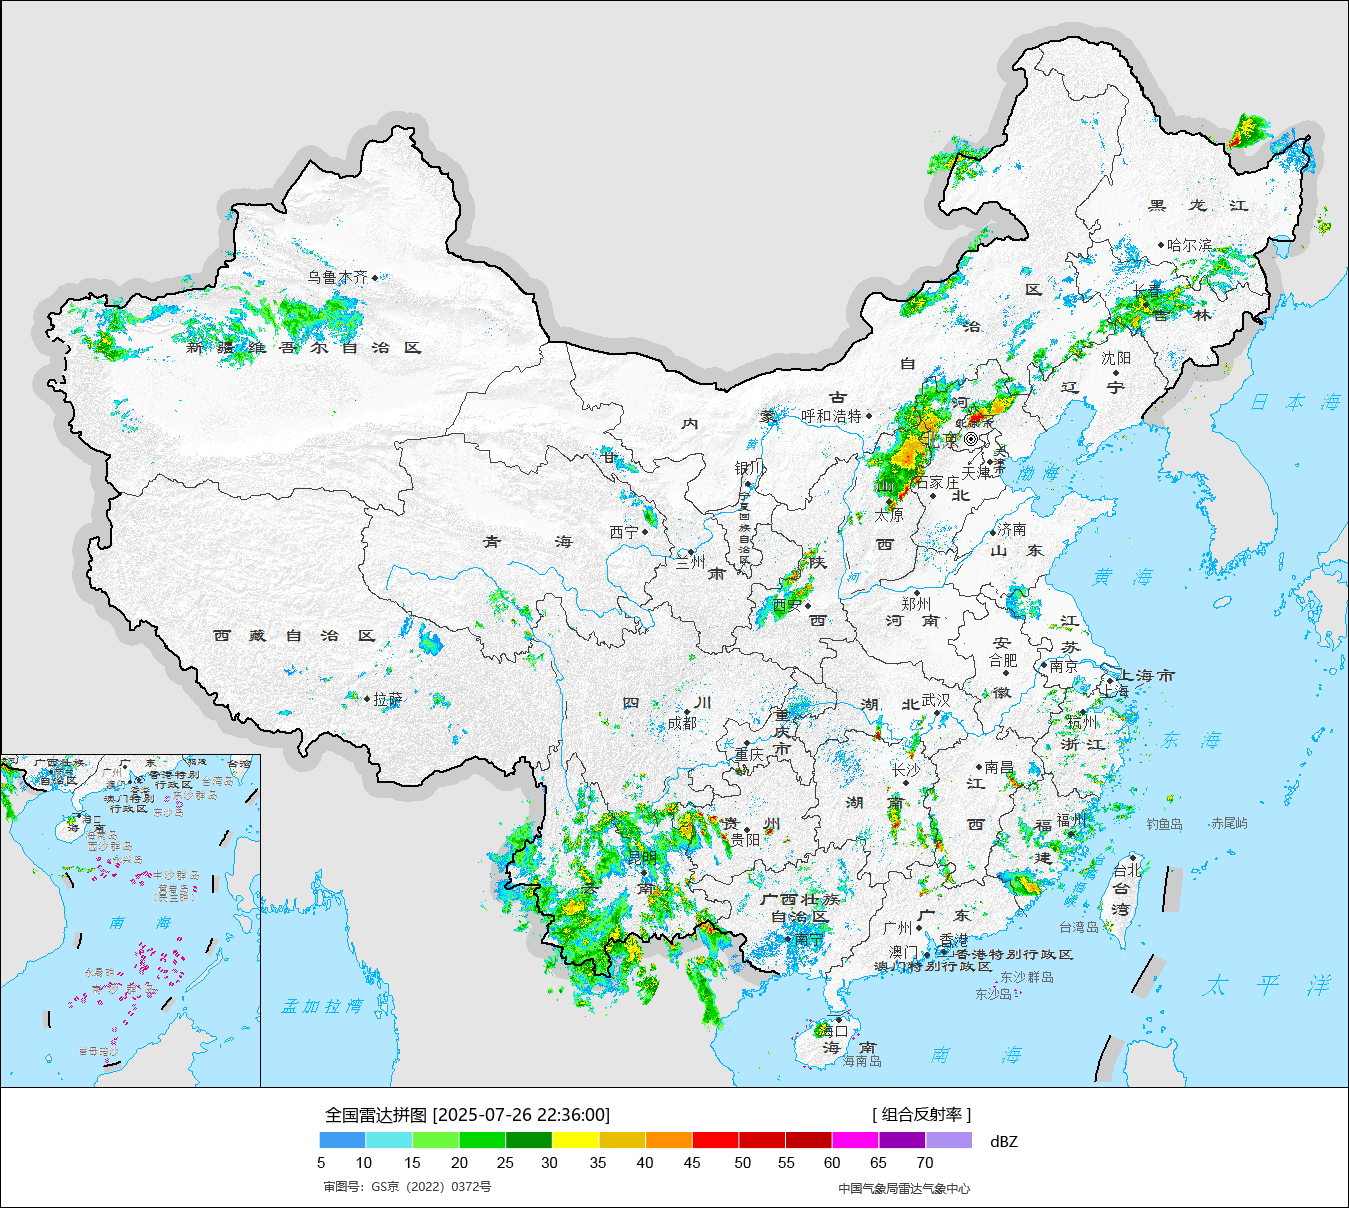Click the 全国雷达拼图 timestamp title
This screenshot has height=1208, width=1349.
(x=467, y=1115)
